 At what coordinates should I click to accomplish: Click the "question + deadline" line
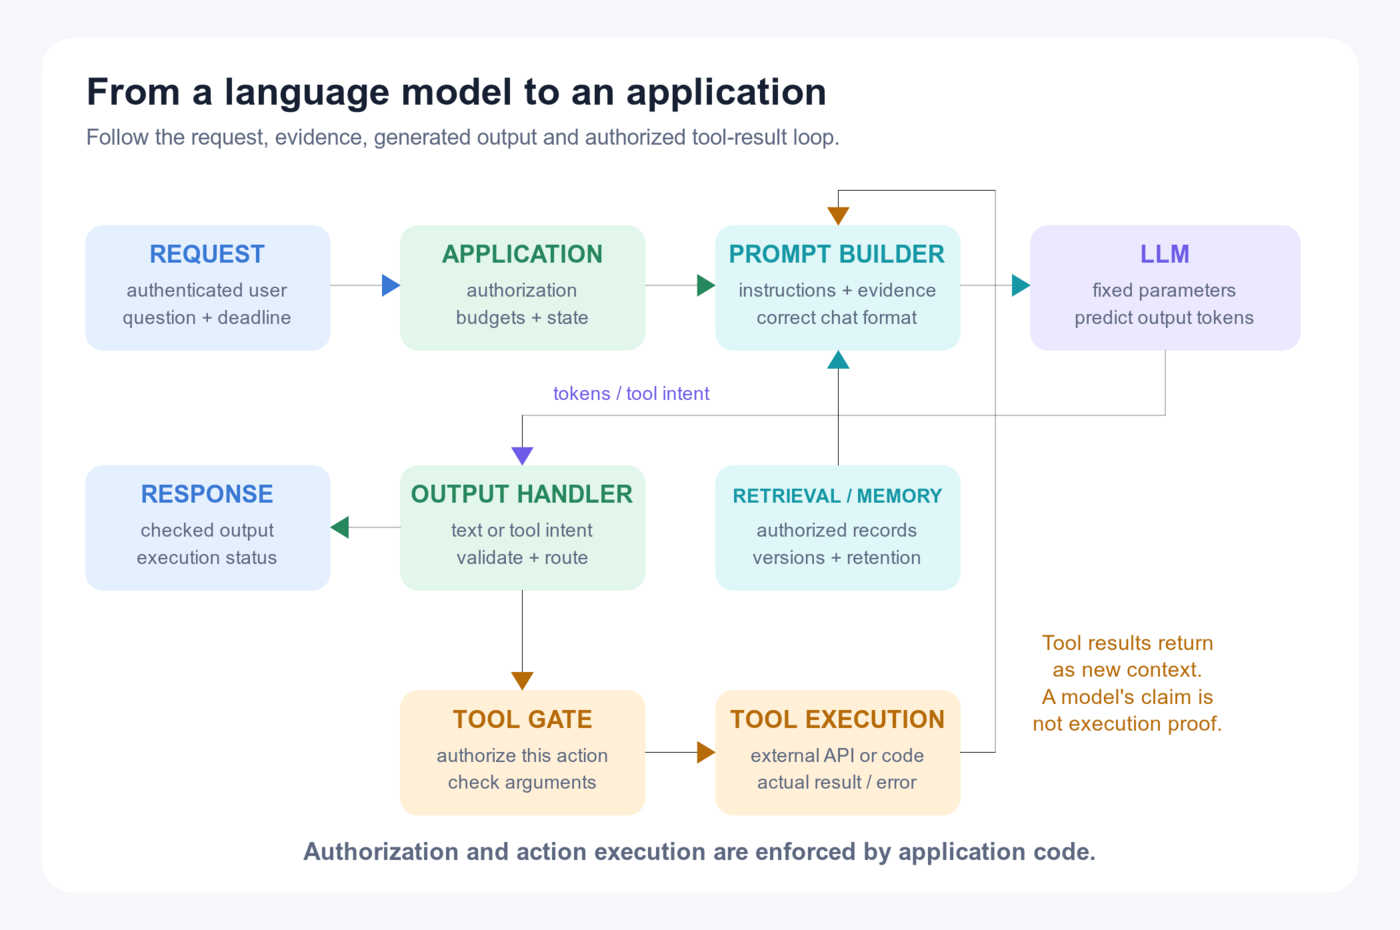tap(207, 317)
